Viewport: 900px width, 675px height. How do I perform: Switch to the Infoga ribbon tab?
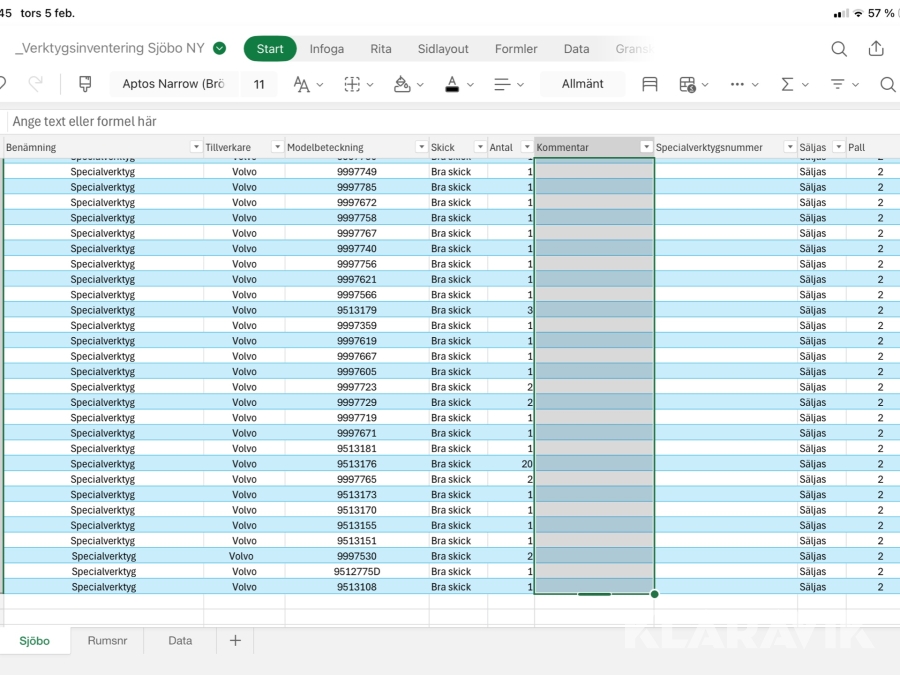coord(326,49)
